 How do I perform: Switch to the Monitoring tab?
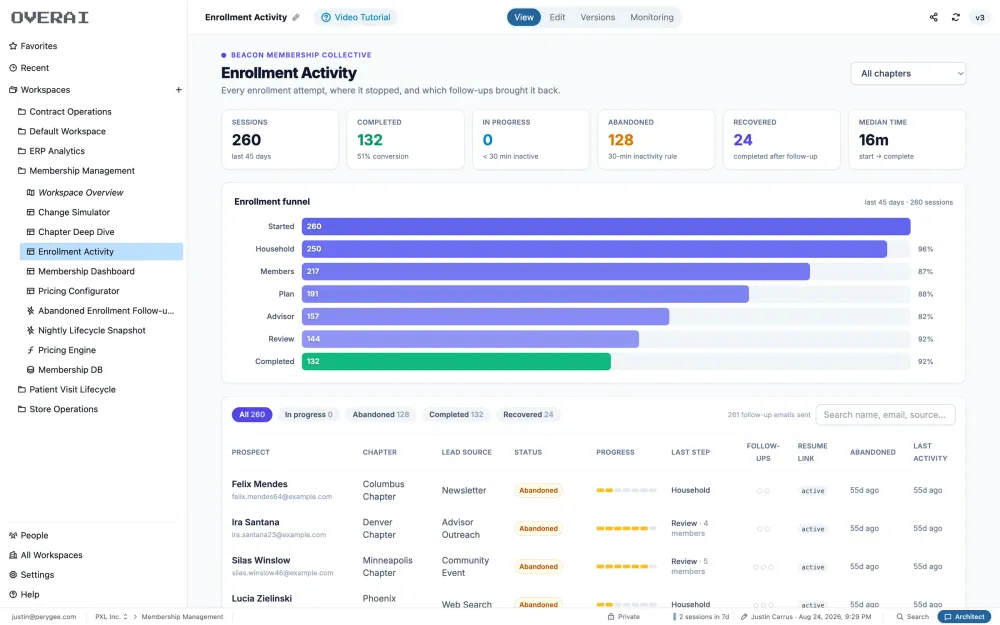652,17
